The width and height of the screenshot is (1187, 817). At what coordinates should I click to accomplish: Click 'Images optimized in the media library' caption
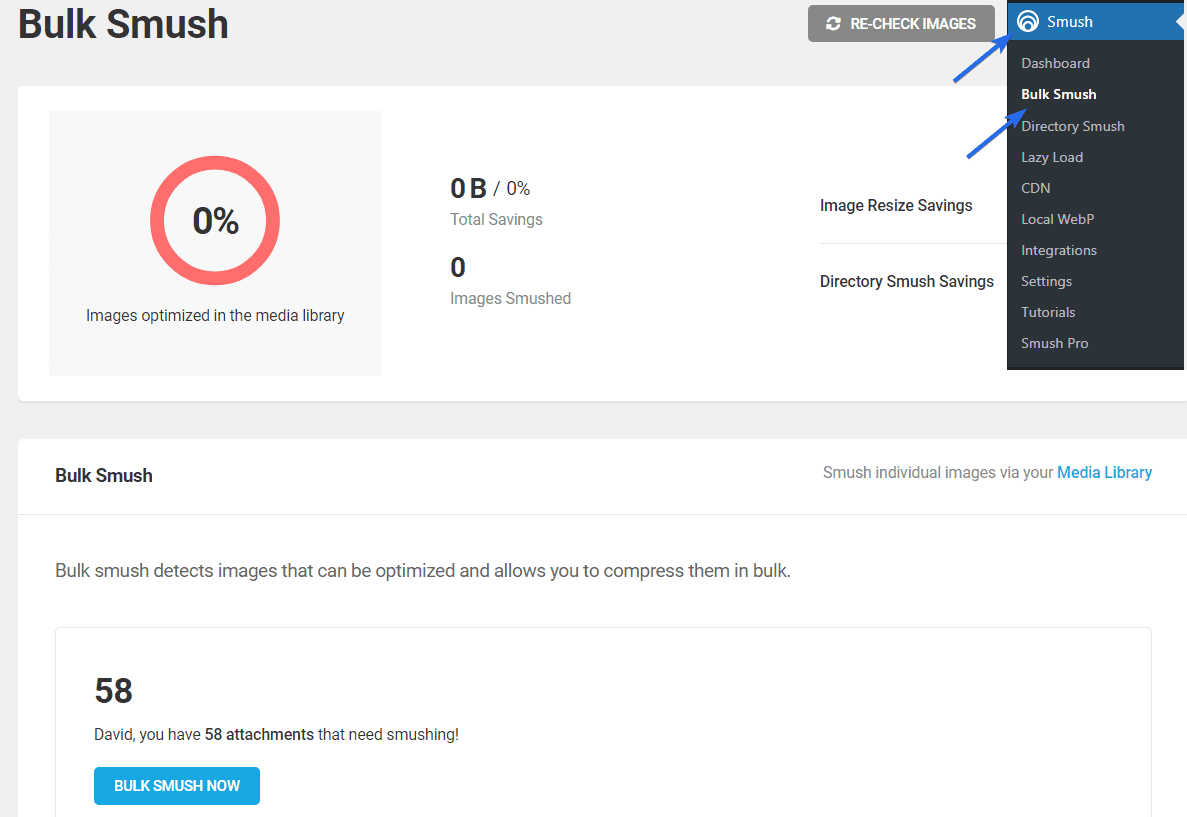(x=215, y=315)
